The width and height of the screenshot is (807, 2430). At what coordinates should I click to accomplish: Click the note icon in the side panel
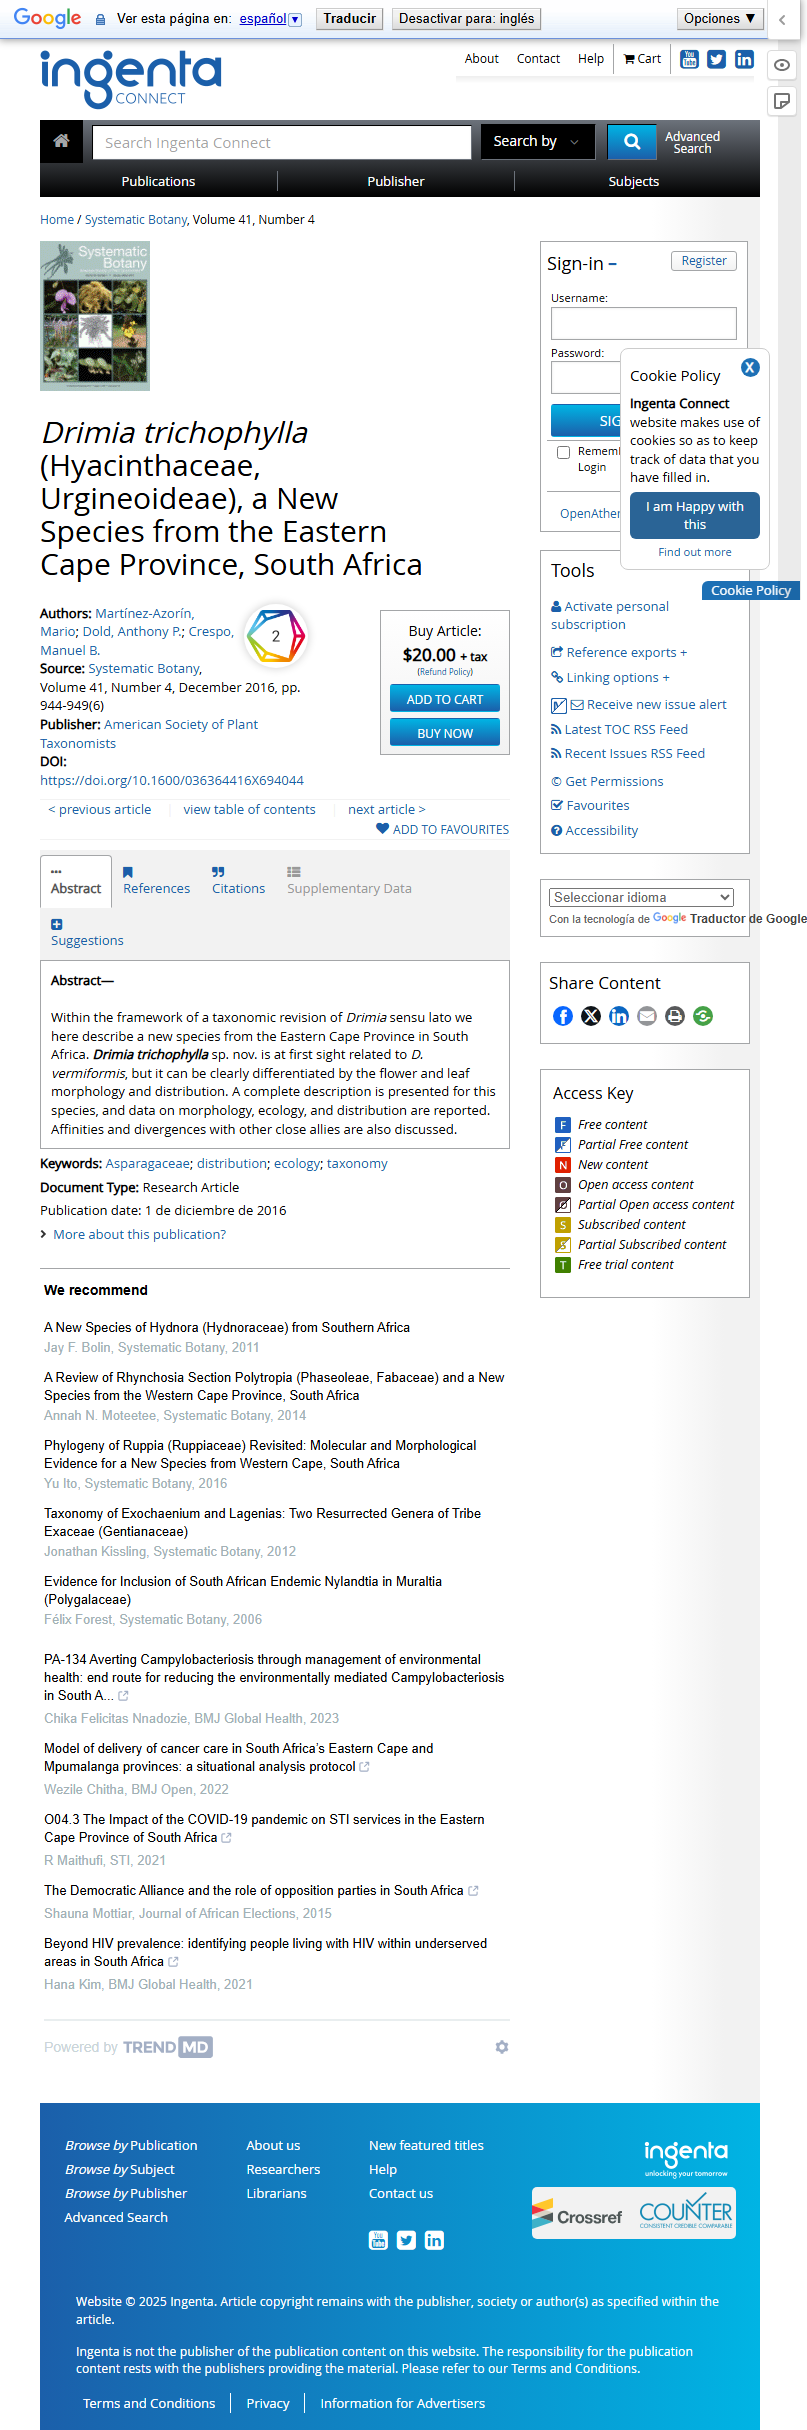(782, 101)
